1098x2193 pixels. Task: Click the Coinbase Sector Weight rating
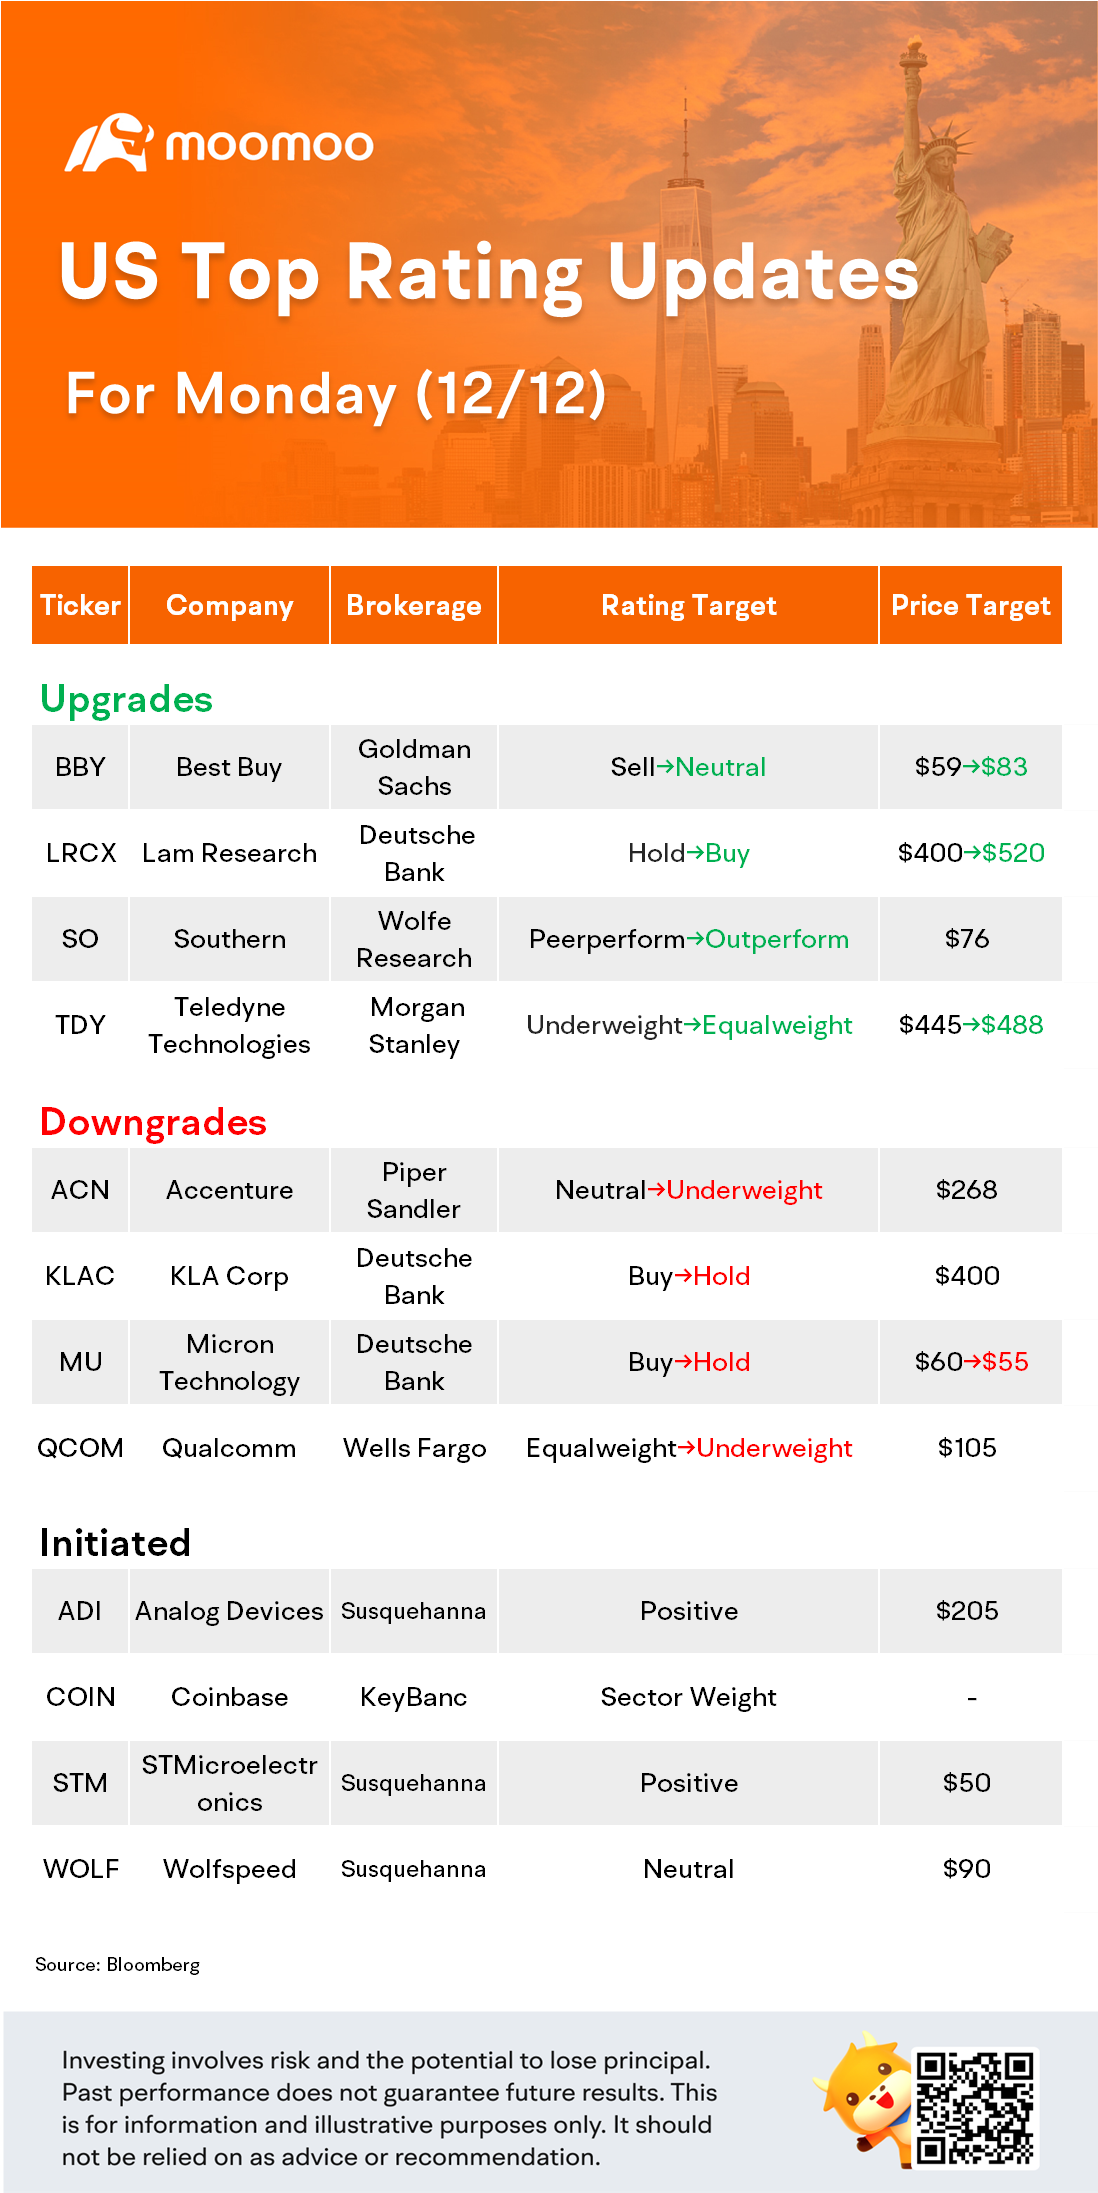pyautogui.click(x=688, y=1697)
